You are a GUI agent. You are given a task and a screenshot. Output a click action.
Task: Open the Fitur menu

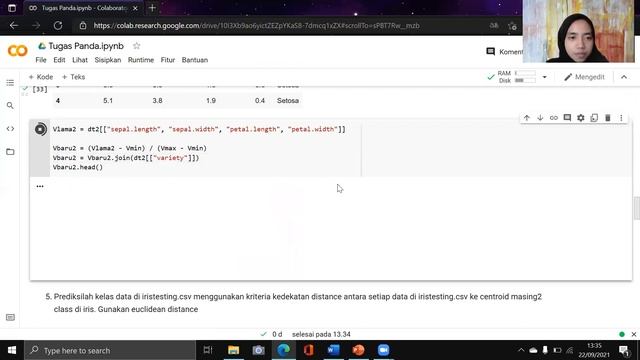(x=168, y=60)
